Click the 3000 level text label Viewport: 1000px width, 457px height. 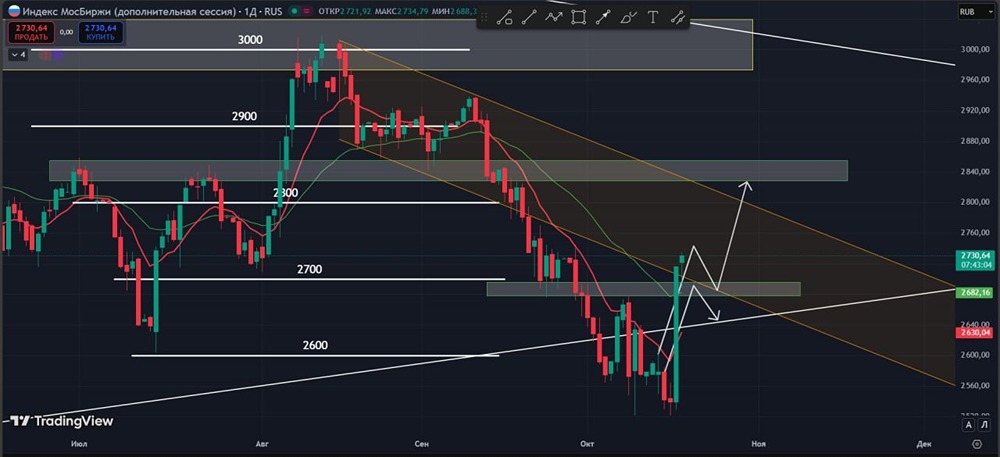tap(250, 40)
